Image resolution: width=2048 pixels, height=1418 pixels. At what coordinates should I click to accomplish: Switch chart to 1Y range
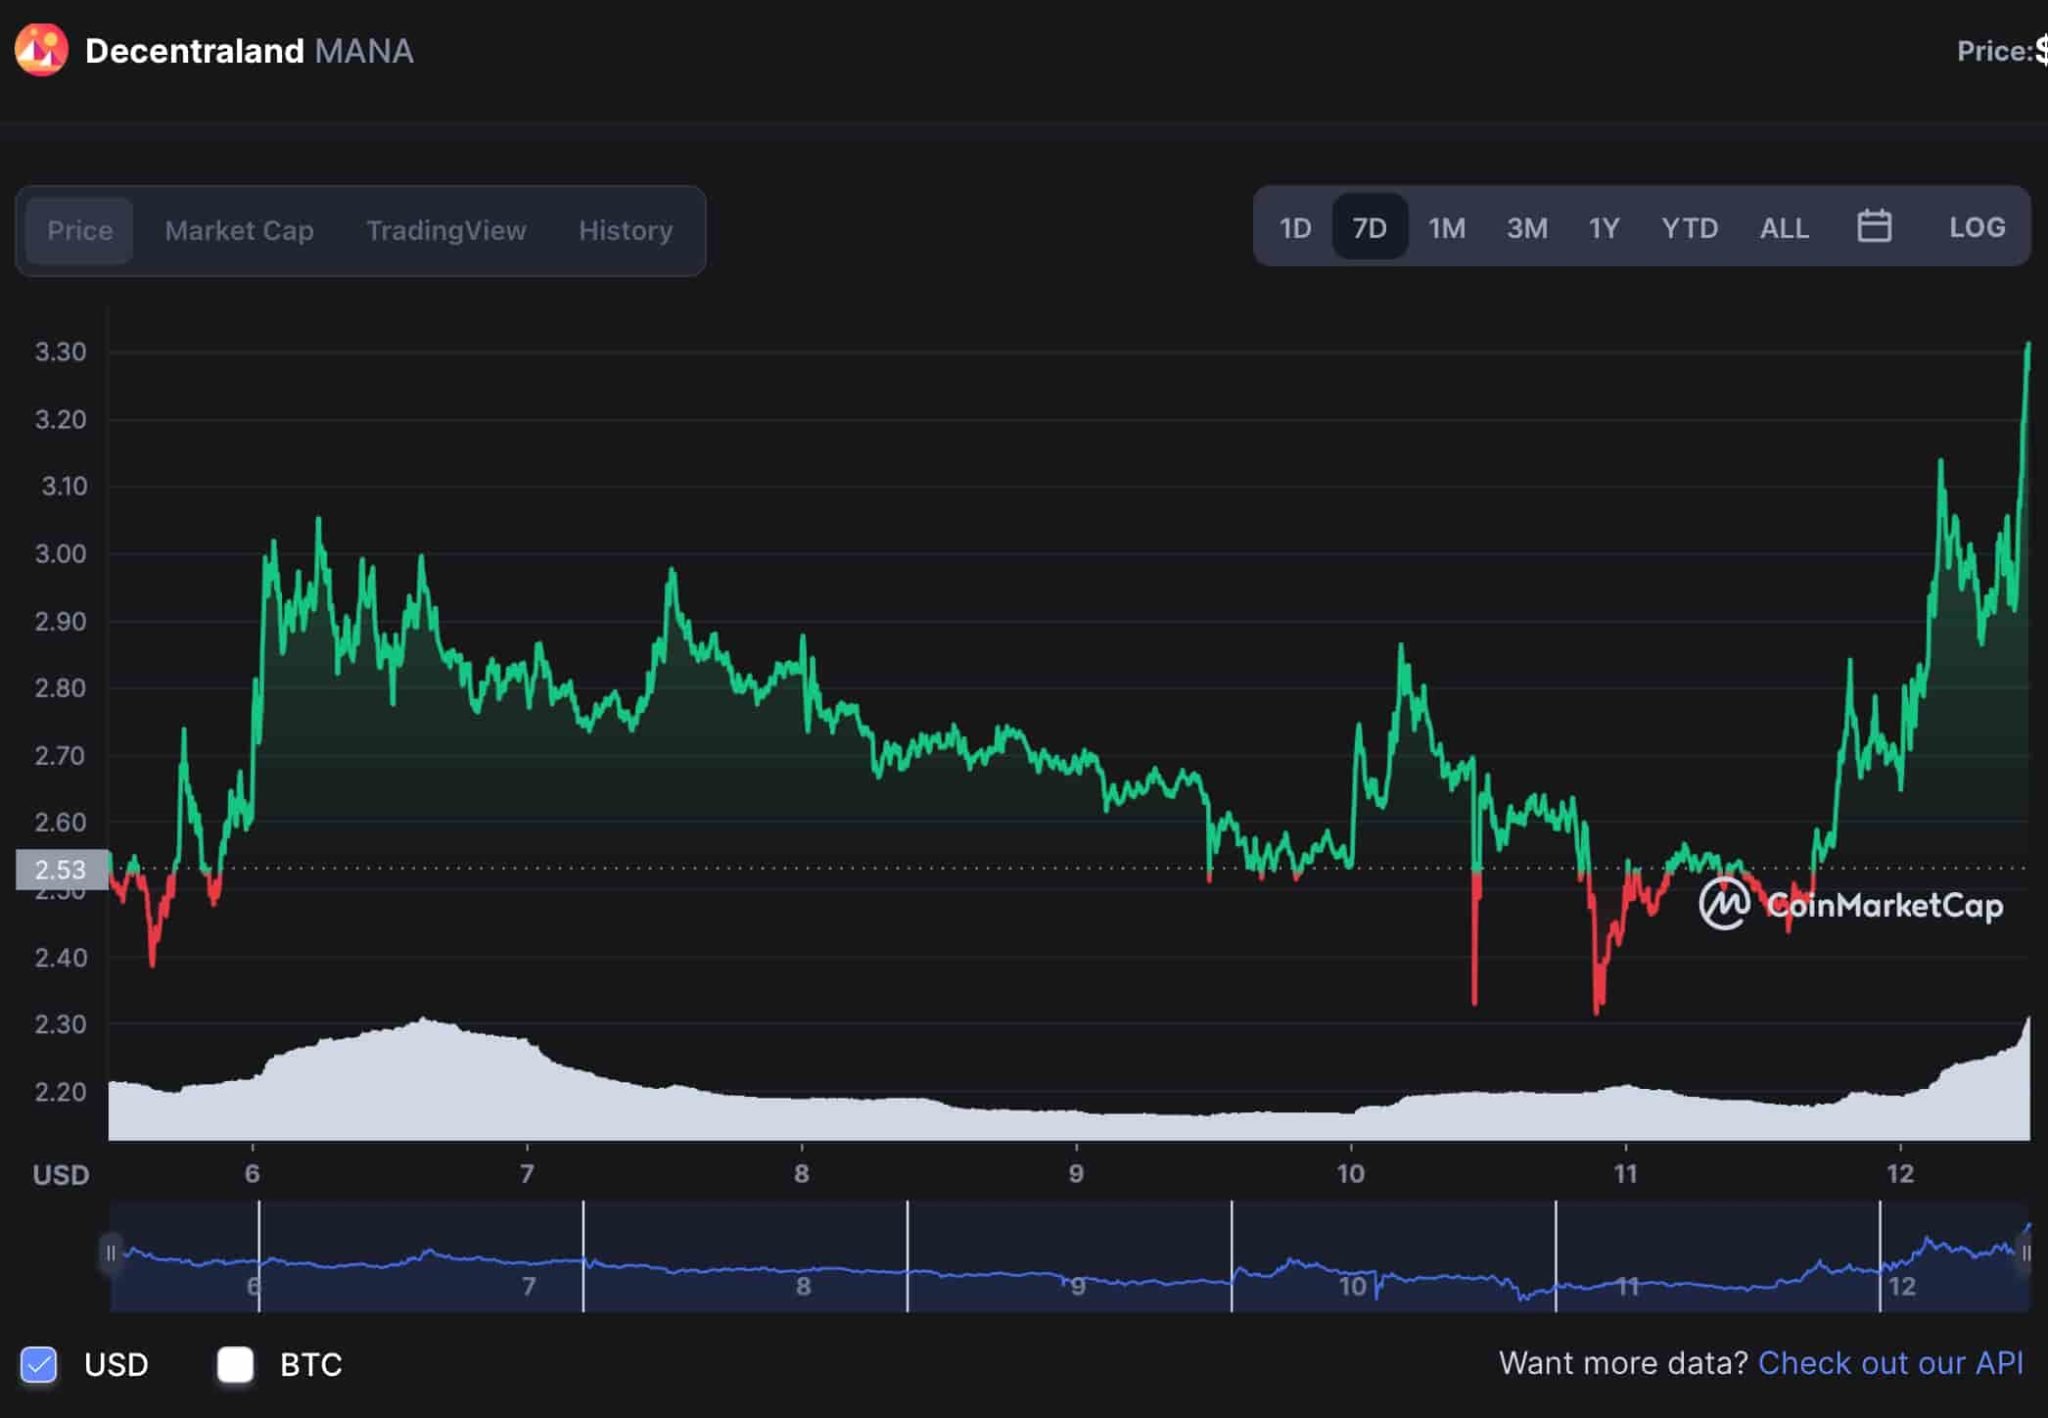[x=1603, y=228]
